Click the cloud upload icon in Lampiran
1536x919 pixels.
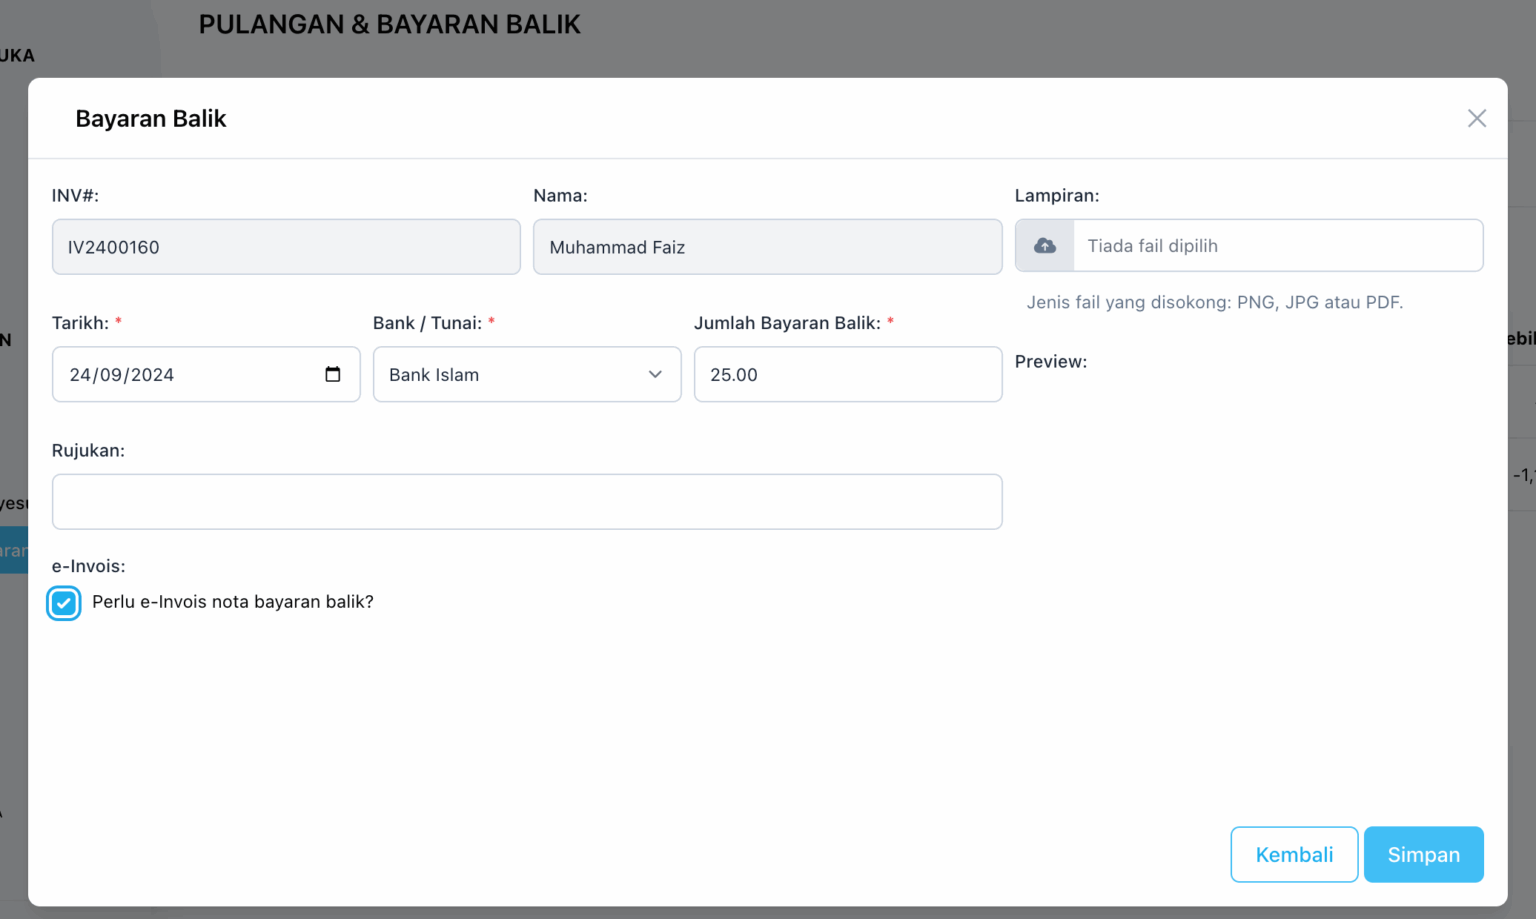pos(1045,246)
